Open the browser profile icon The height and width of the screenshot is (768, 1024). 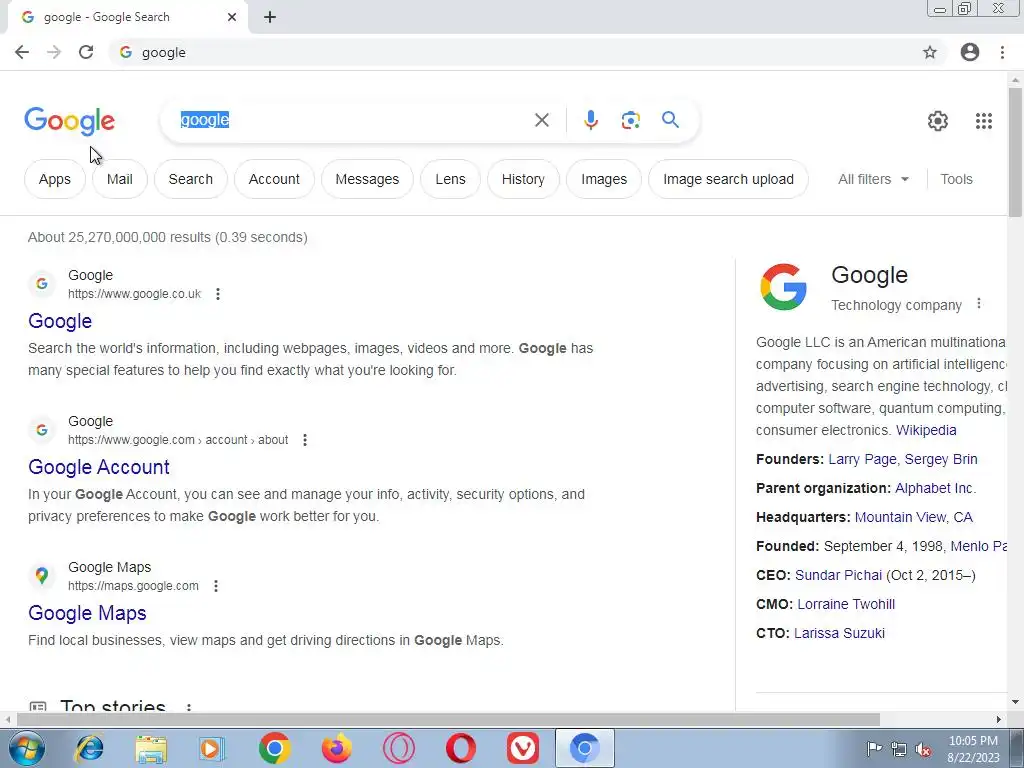pos(970,52)
